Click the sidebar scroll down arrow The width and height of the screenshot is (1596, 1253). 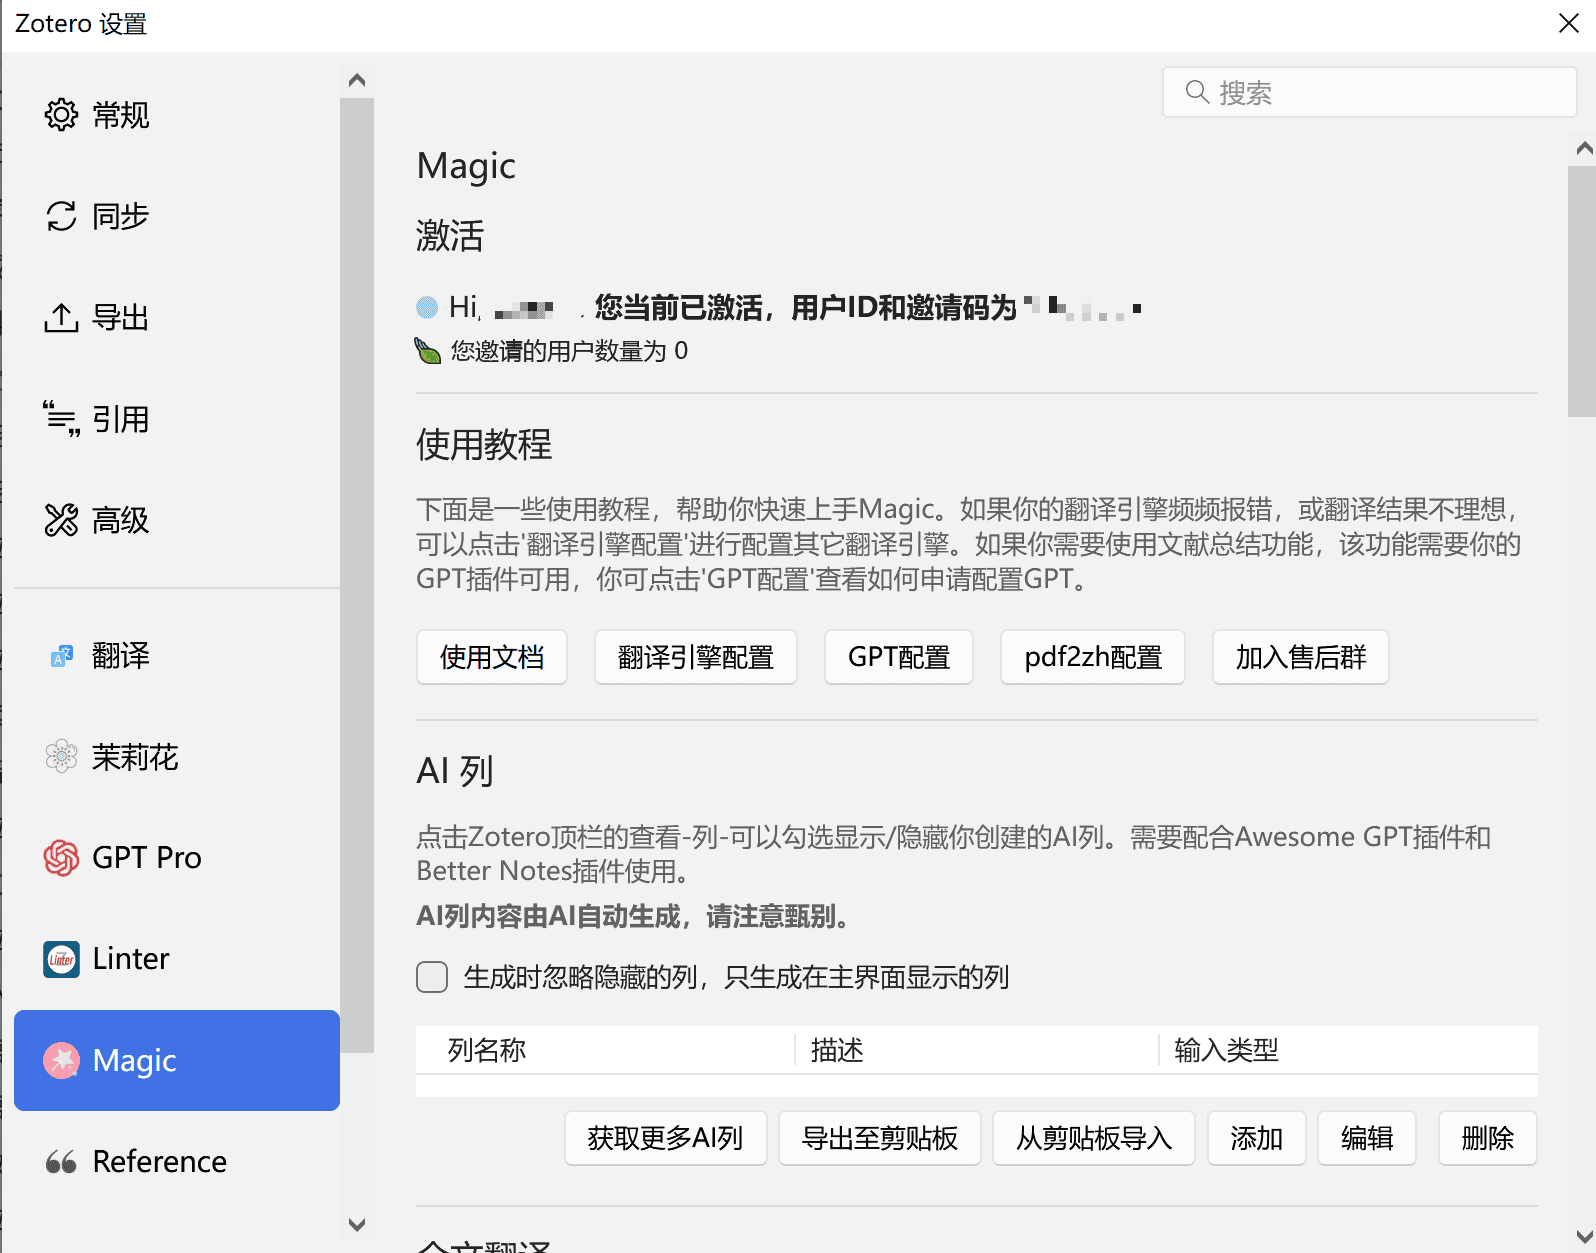(357, 1224)
